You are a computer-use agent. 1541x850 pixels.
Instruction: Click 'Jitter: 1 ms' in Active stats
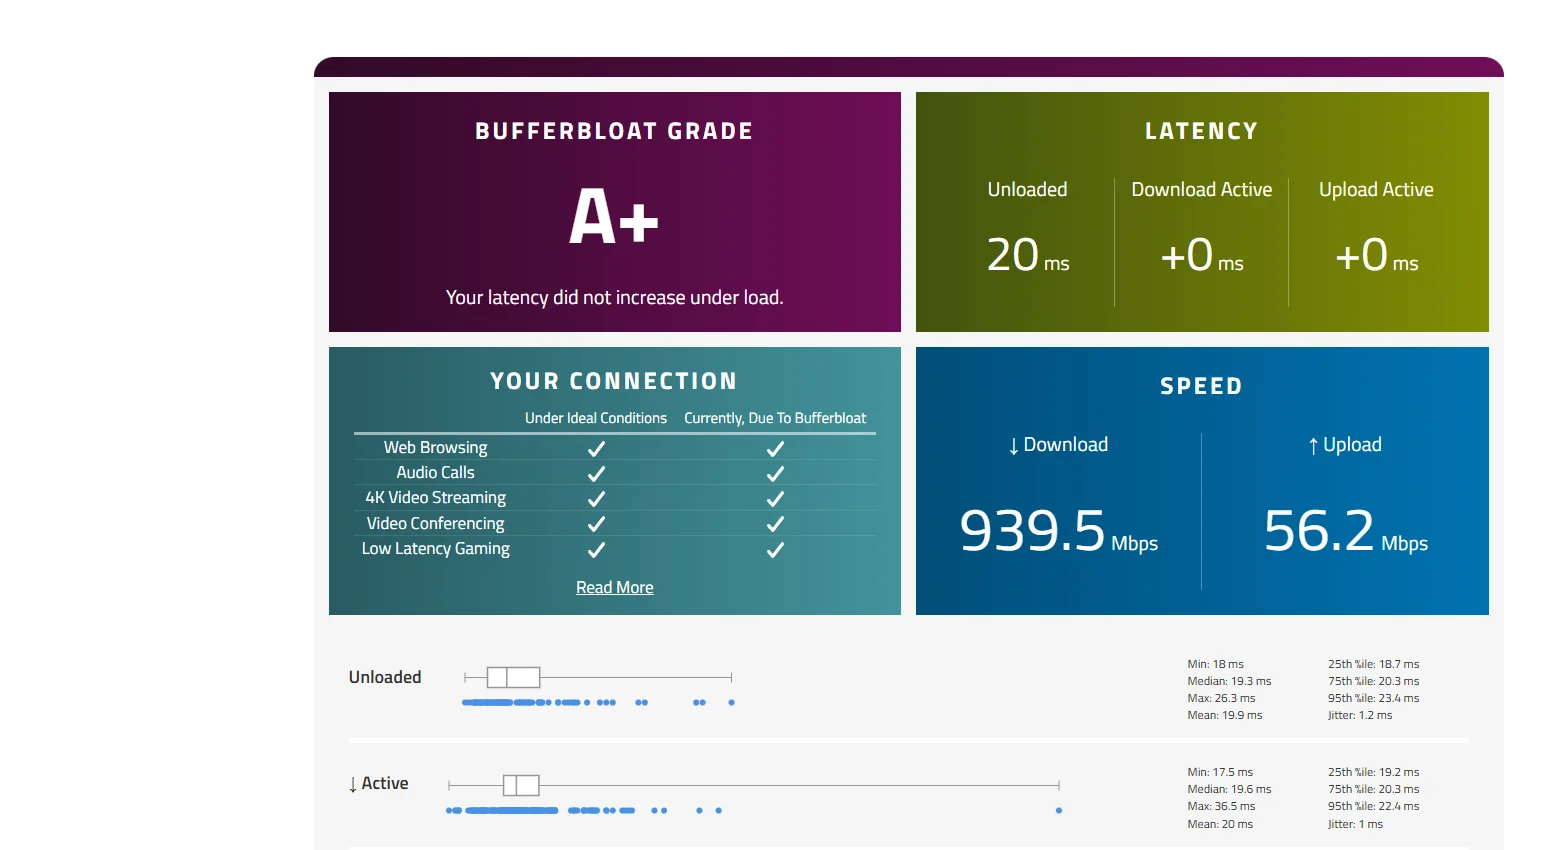pos(1355,824)
